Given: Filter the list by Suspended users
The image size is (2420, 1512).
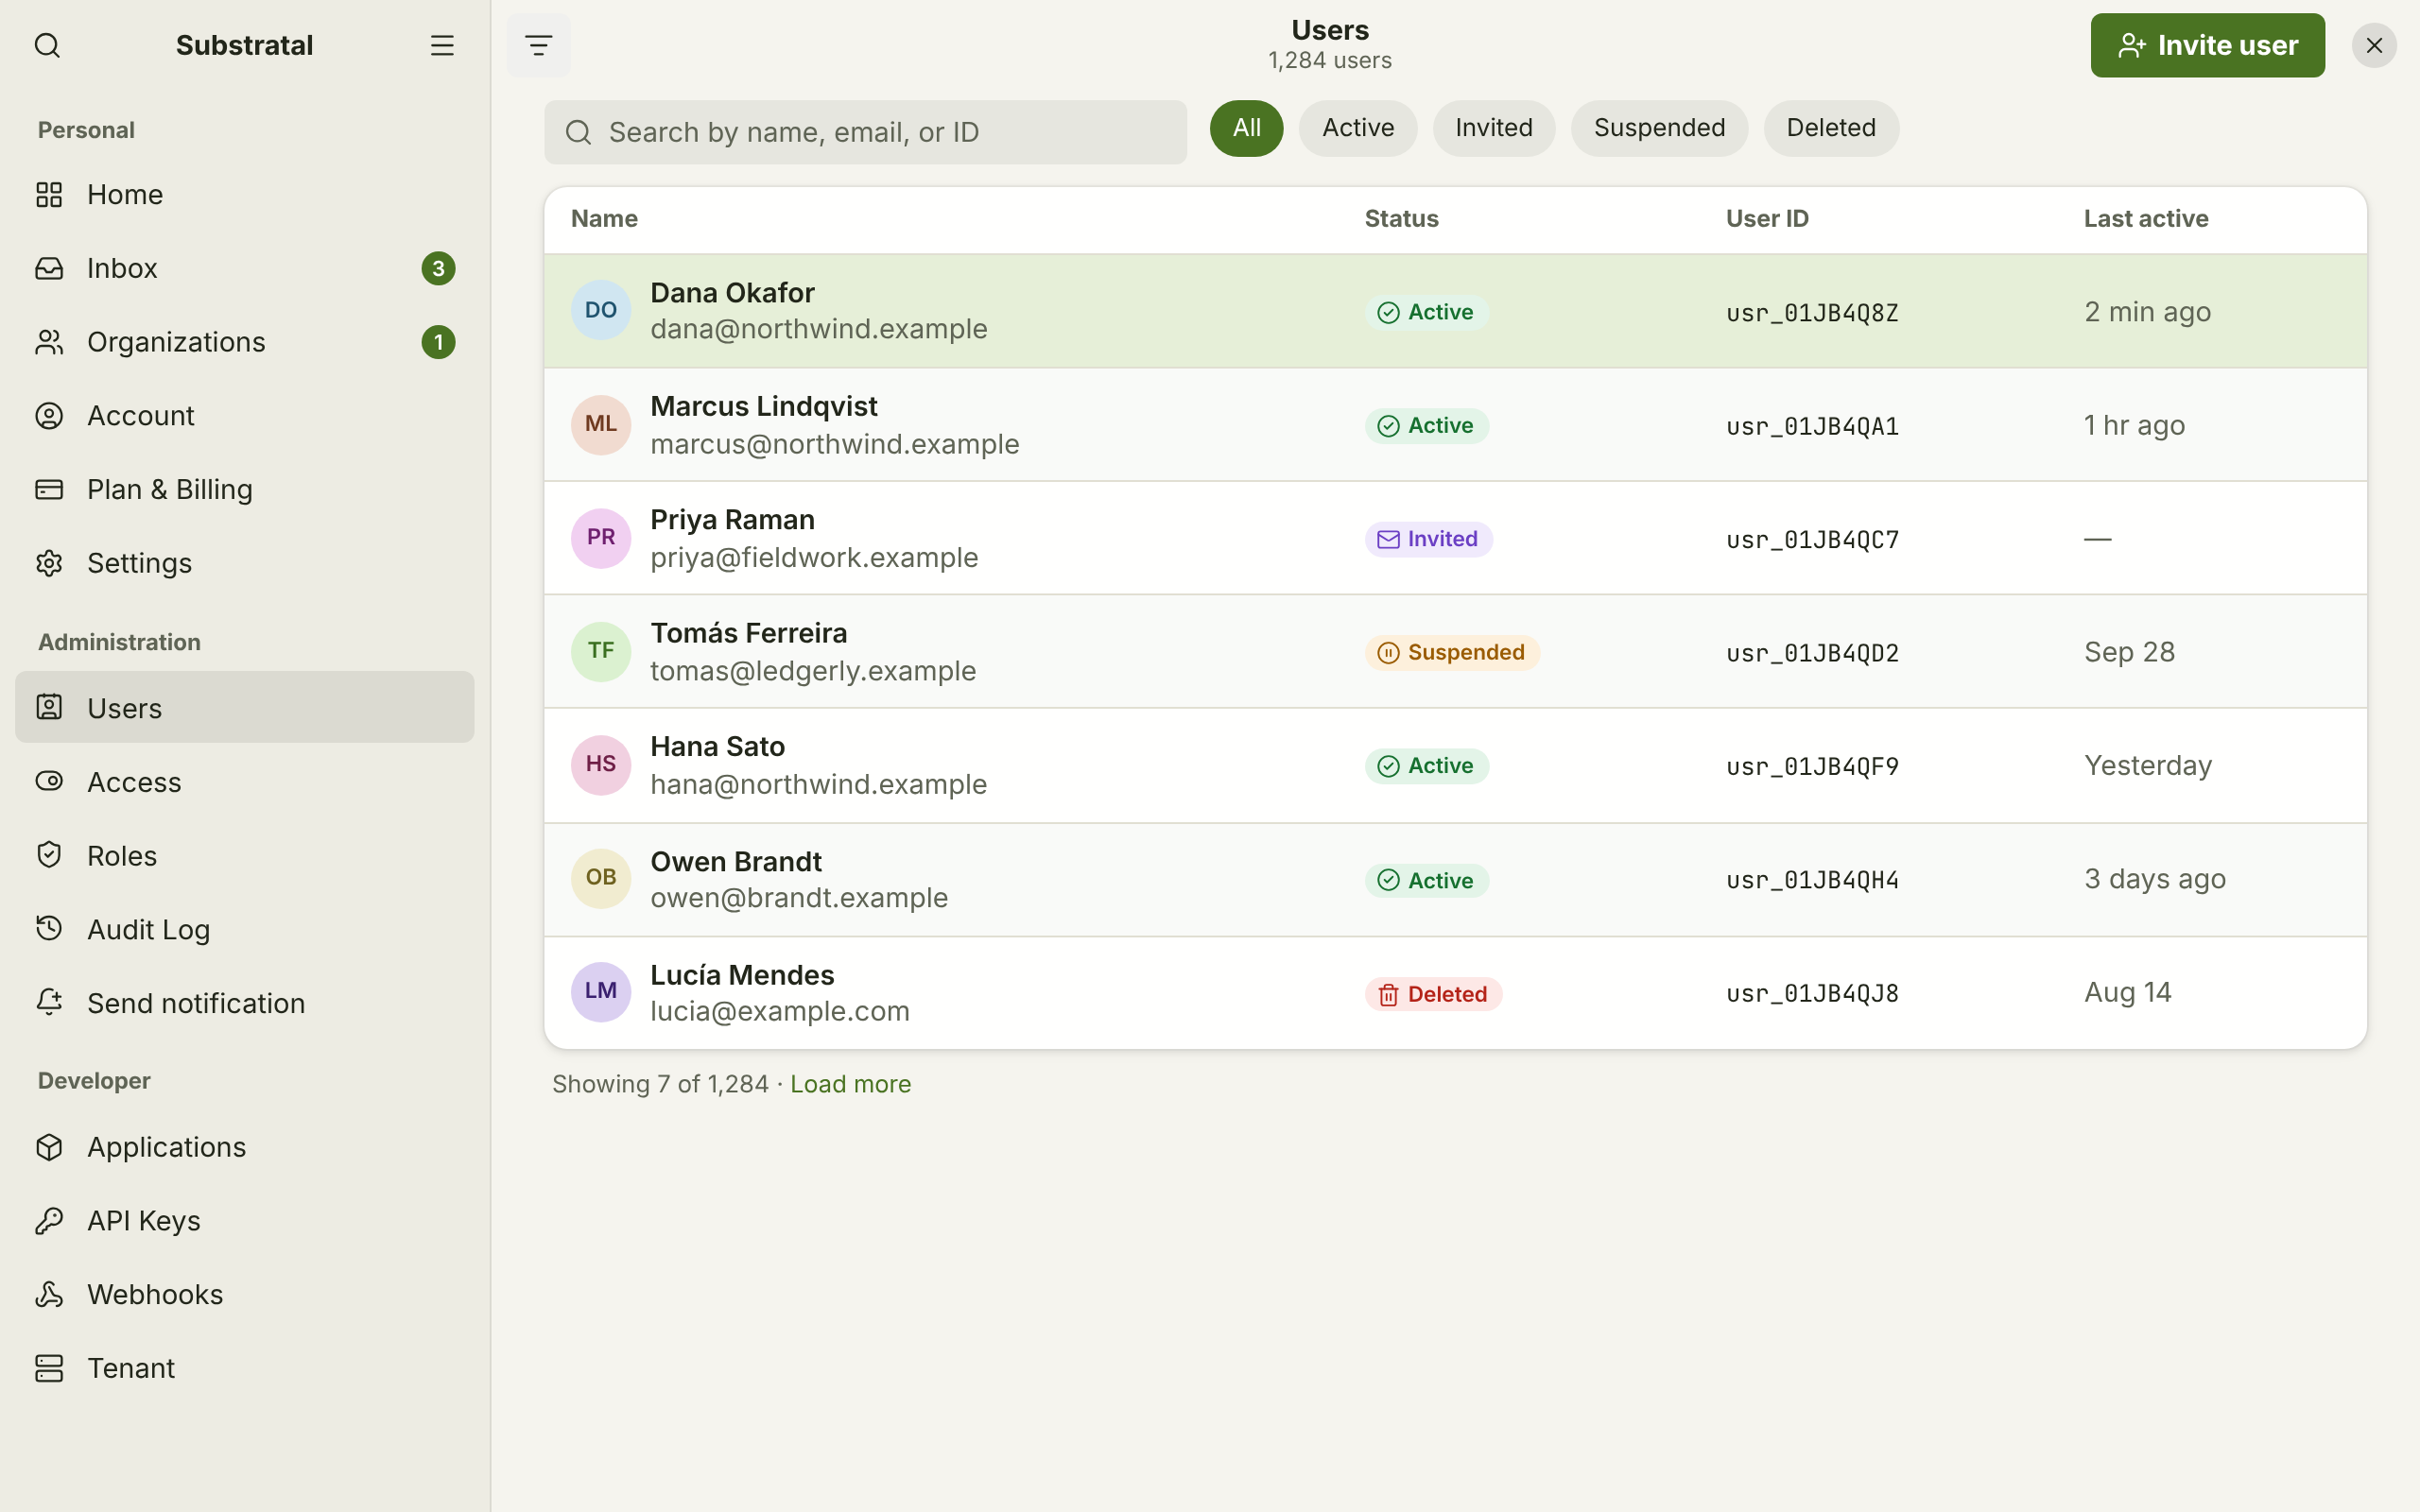Looking at the screenshot, I should [x=1659, y=128].
